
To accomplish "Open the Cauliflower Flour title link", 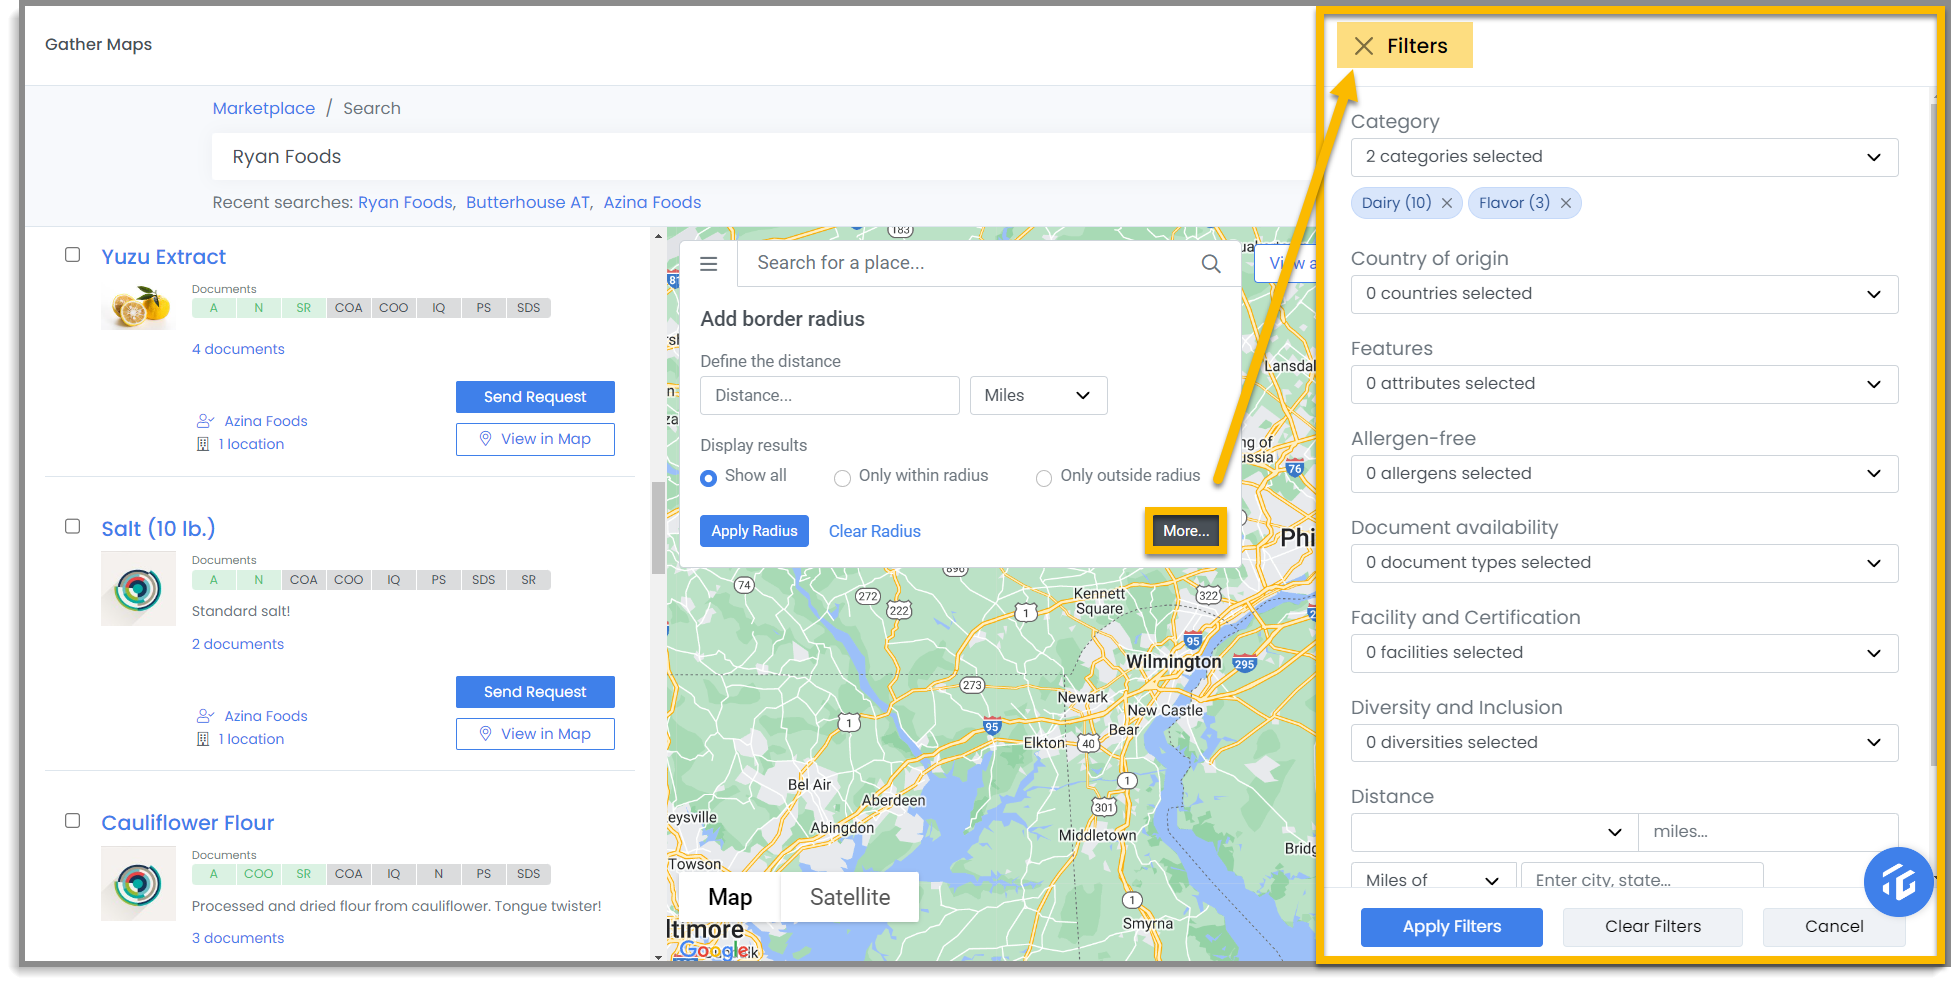I will [x=187, y=823].
